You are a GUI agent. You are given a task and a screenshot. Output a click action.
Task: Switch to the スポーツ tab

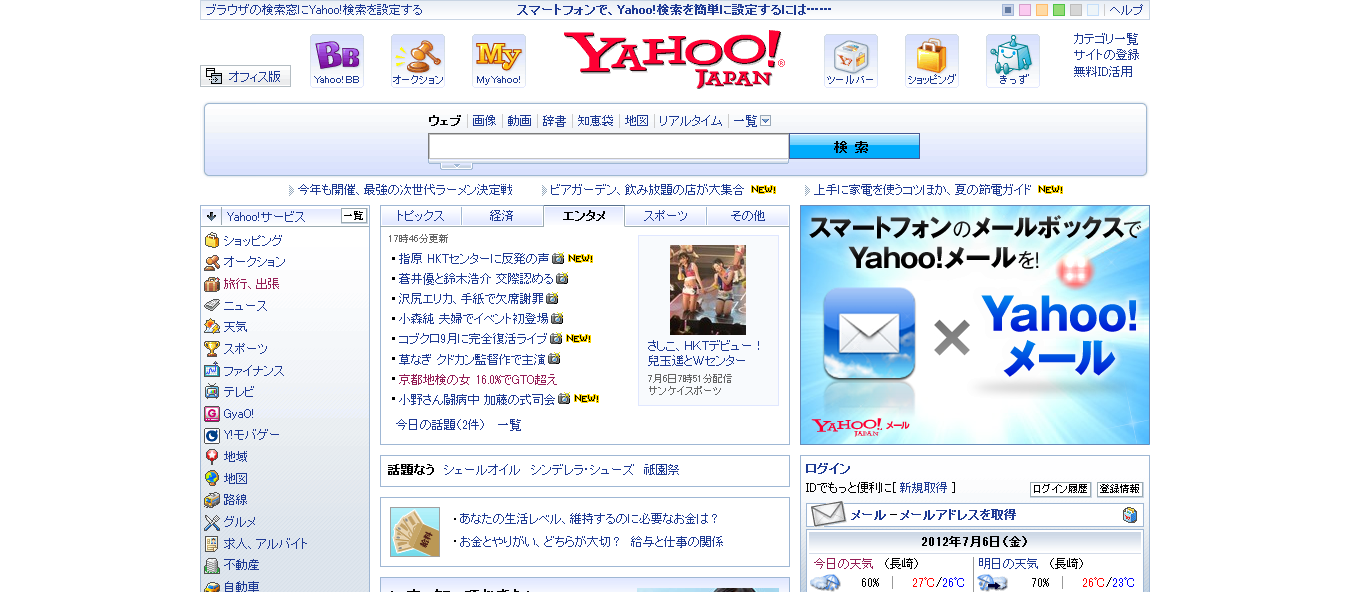click(x=666, y=216)
